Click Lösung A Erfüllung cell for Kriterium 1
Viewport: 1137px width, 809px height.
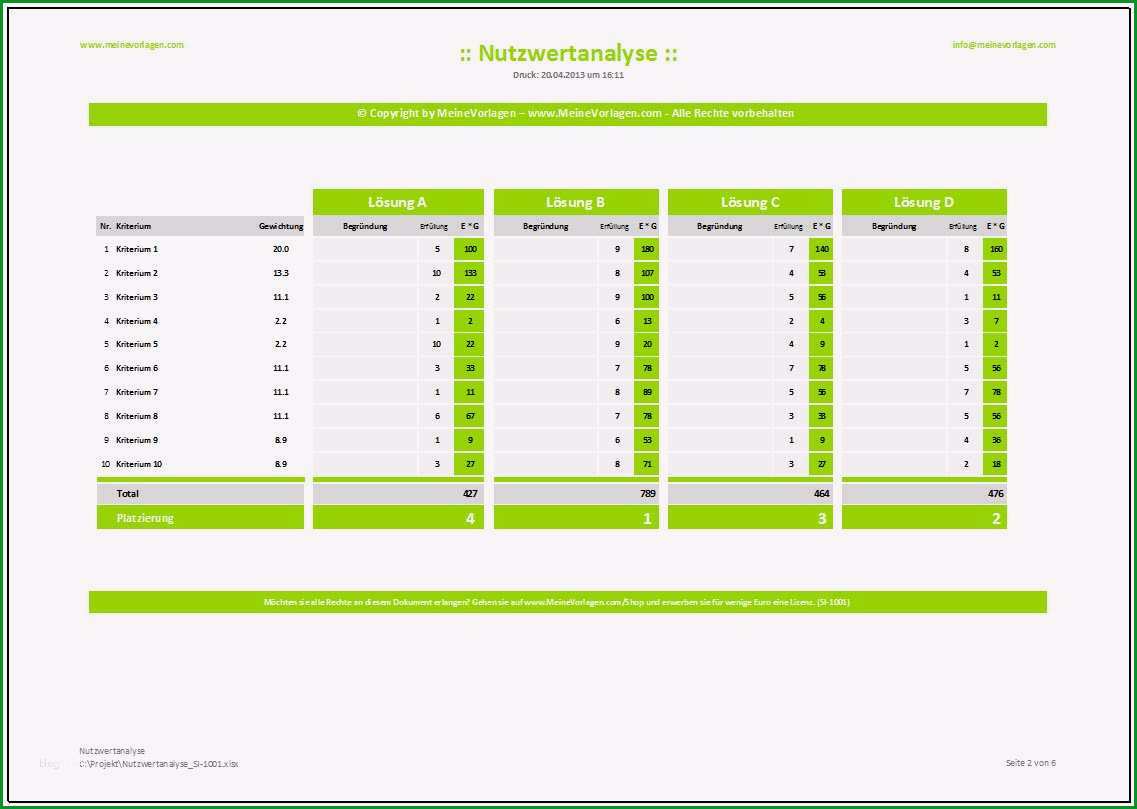point(437,249)
